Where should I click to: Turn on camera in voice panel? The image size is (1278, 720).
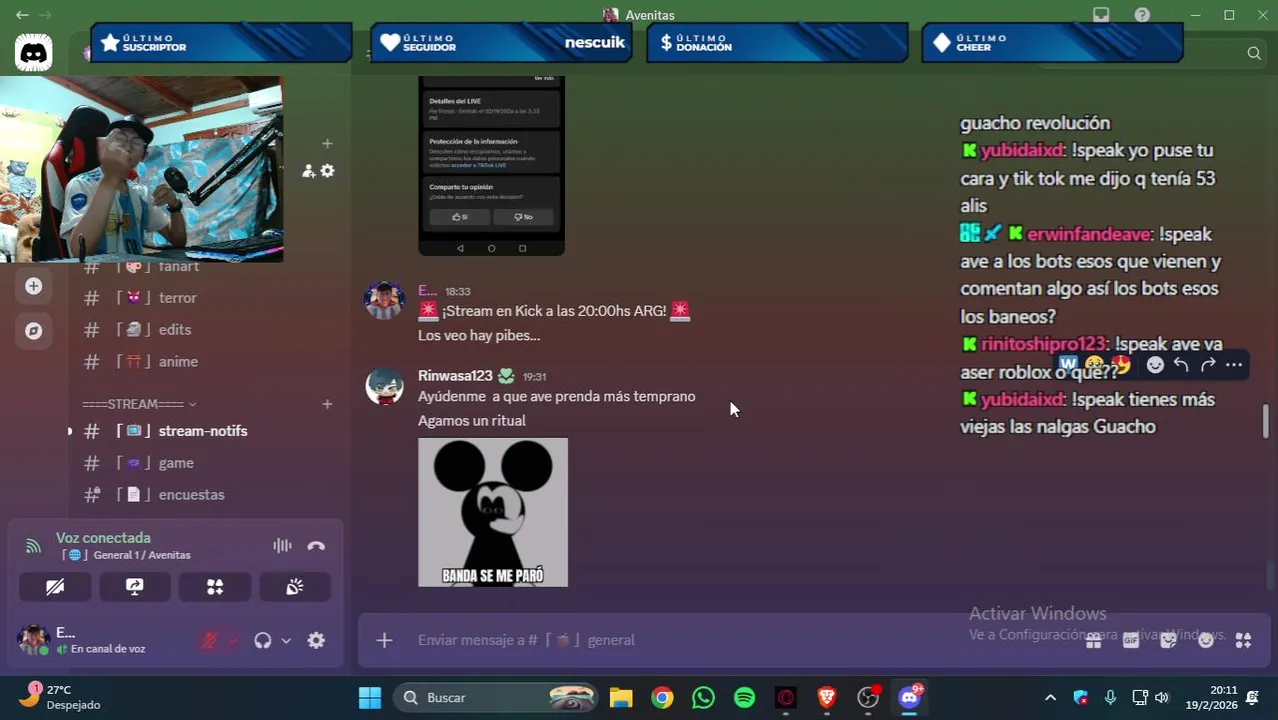[x=55, y=587]
